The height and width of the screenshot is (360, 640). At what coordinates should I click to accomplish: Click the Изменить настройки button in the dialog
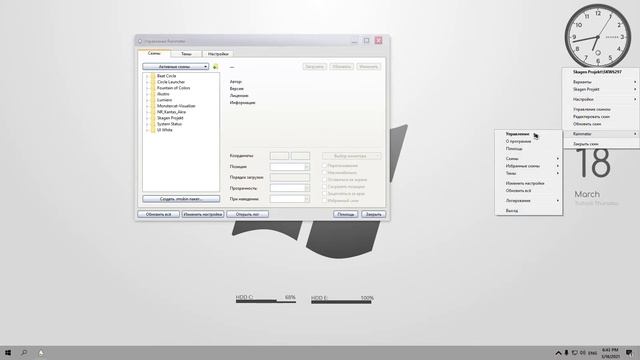tap(203, 214)
